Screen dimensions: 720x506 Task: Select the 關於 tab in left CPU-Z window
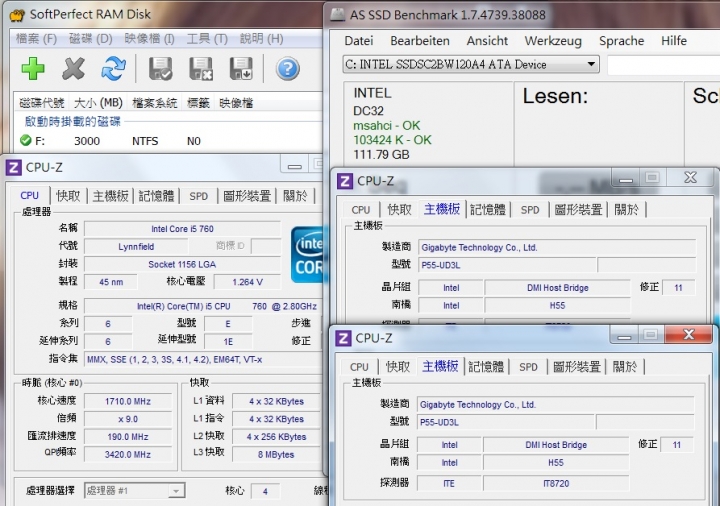[x=295, y=196]
